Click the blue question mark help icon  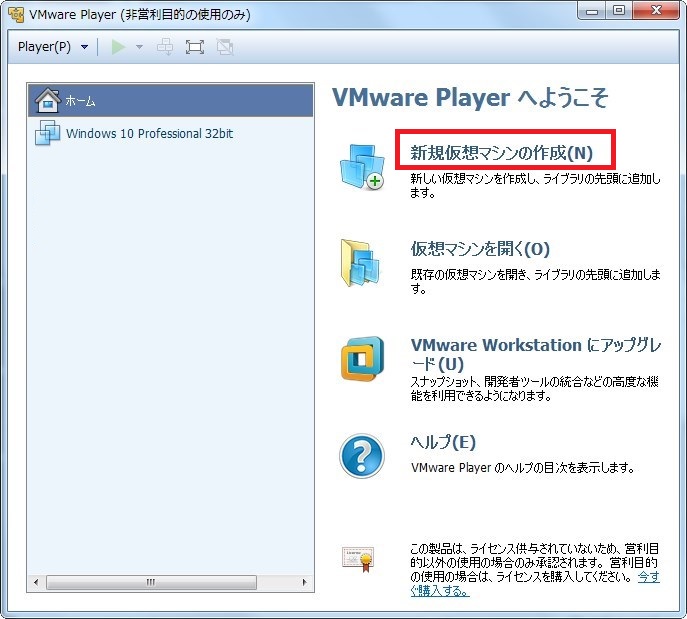[361, 456]
